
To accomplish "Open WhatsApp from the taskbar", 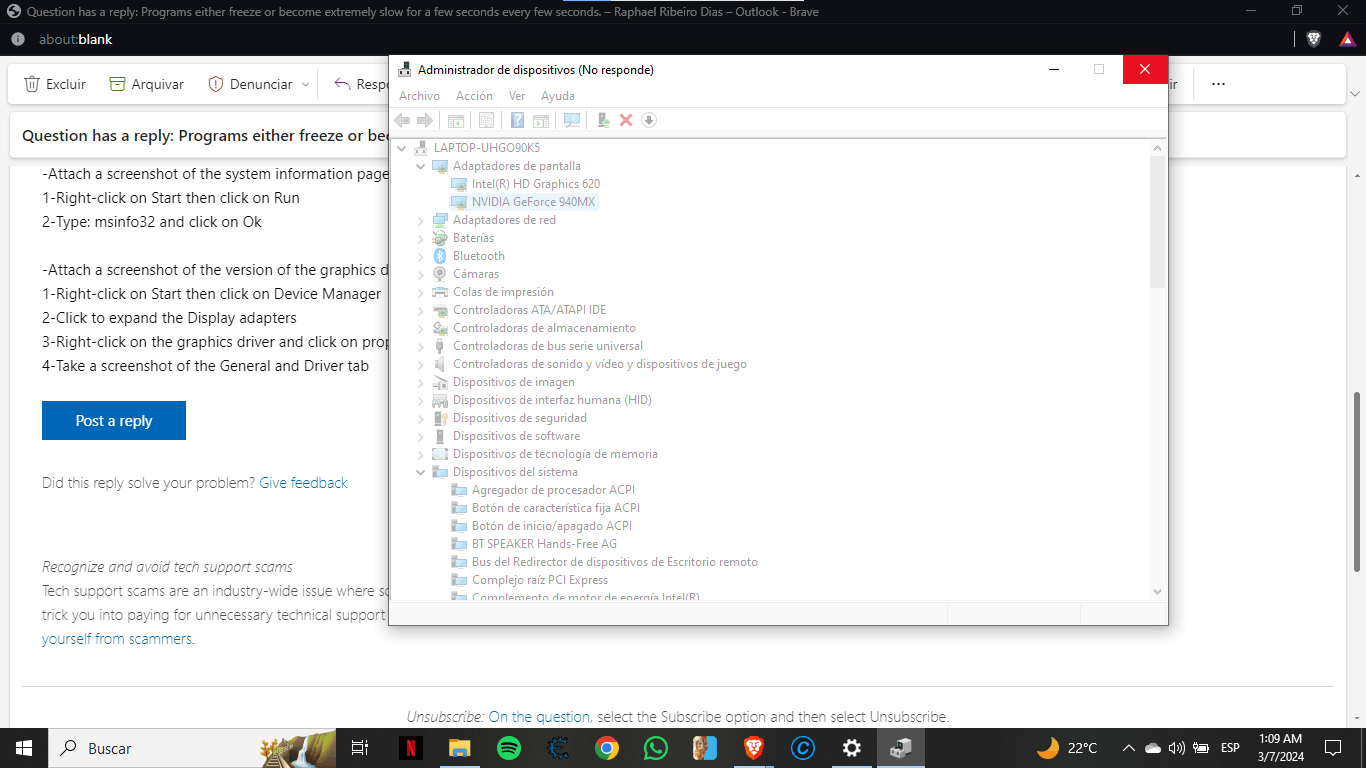I will point(656,748).
